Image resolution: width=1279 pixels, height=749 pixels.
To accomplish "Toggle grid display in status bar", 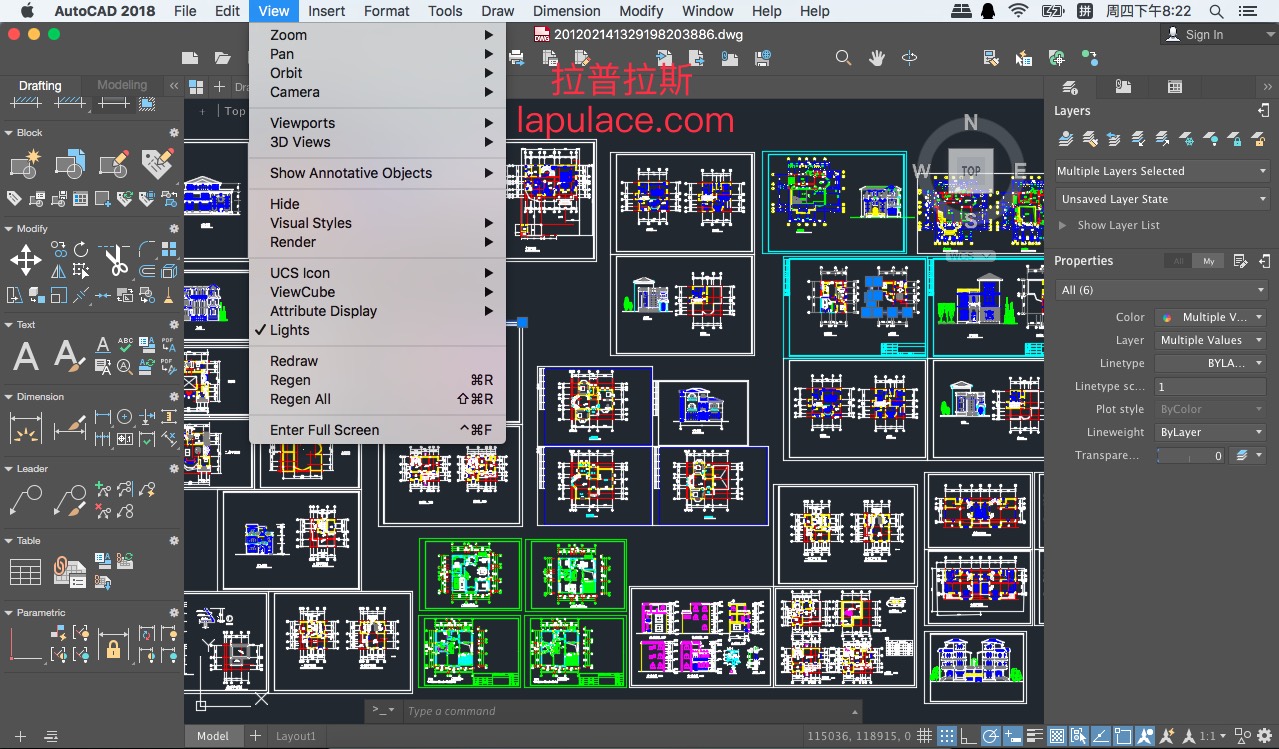I will click(x=925, y=736).
